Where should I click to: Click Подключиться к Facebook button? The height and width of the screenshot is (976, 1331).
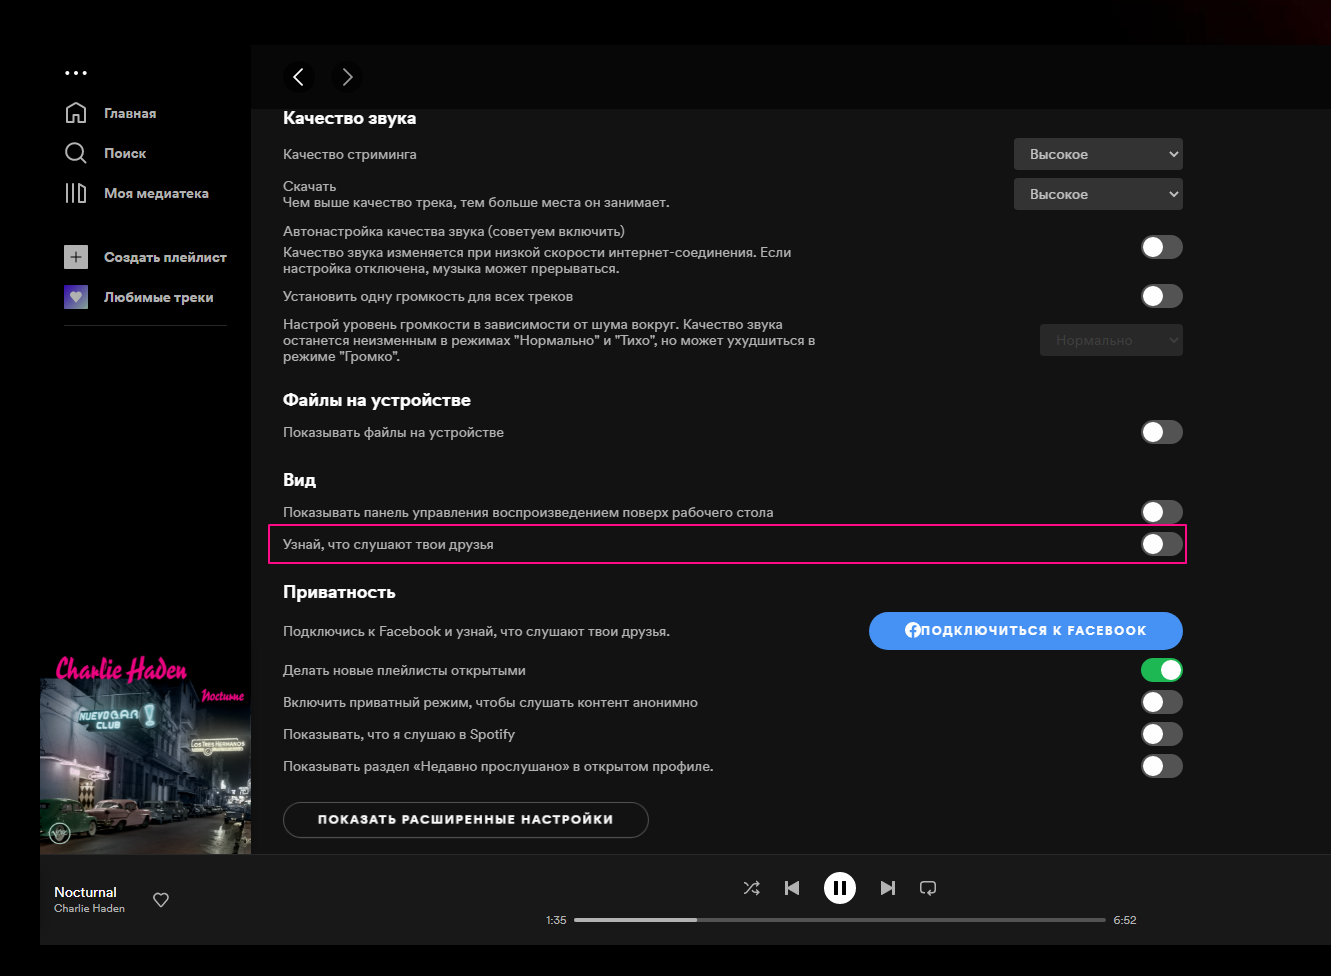tap(1026, 631)
